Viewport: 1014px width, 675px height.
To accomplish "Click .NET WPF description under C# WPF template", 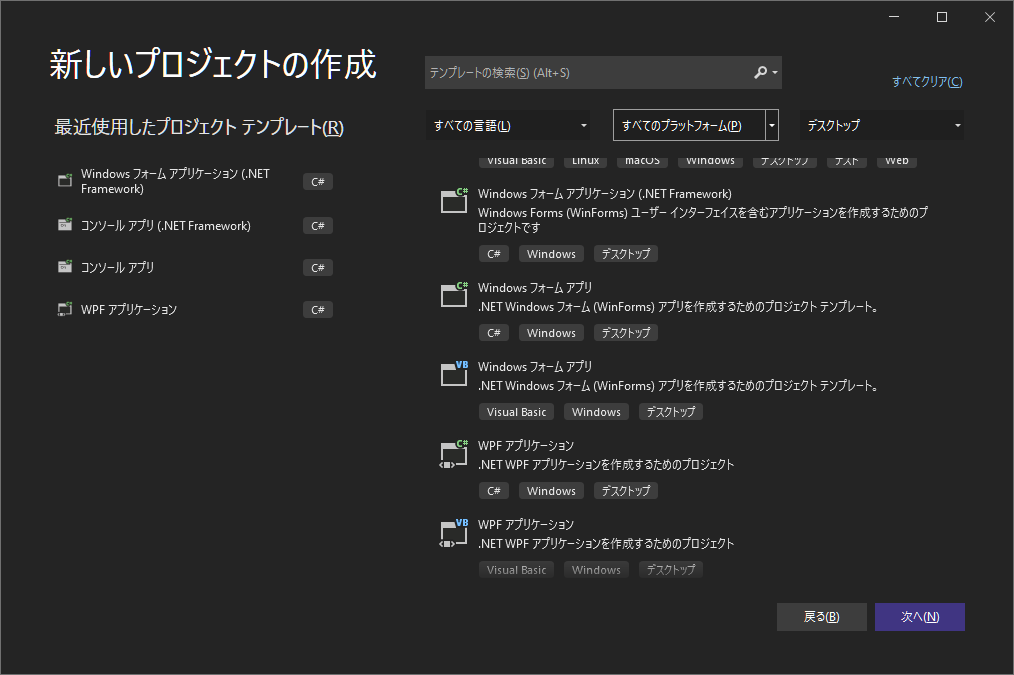I will click(606, 464).
